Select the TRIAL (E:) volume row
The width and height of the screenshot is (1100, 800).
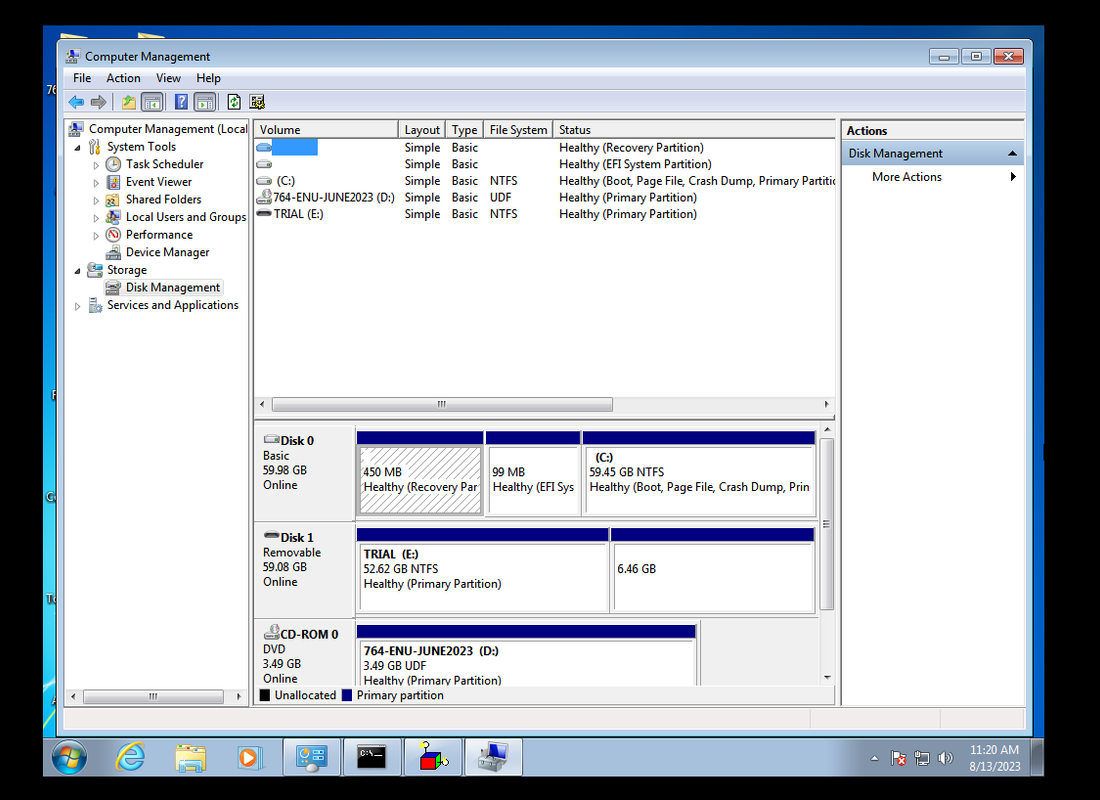point(545,214)
